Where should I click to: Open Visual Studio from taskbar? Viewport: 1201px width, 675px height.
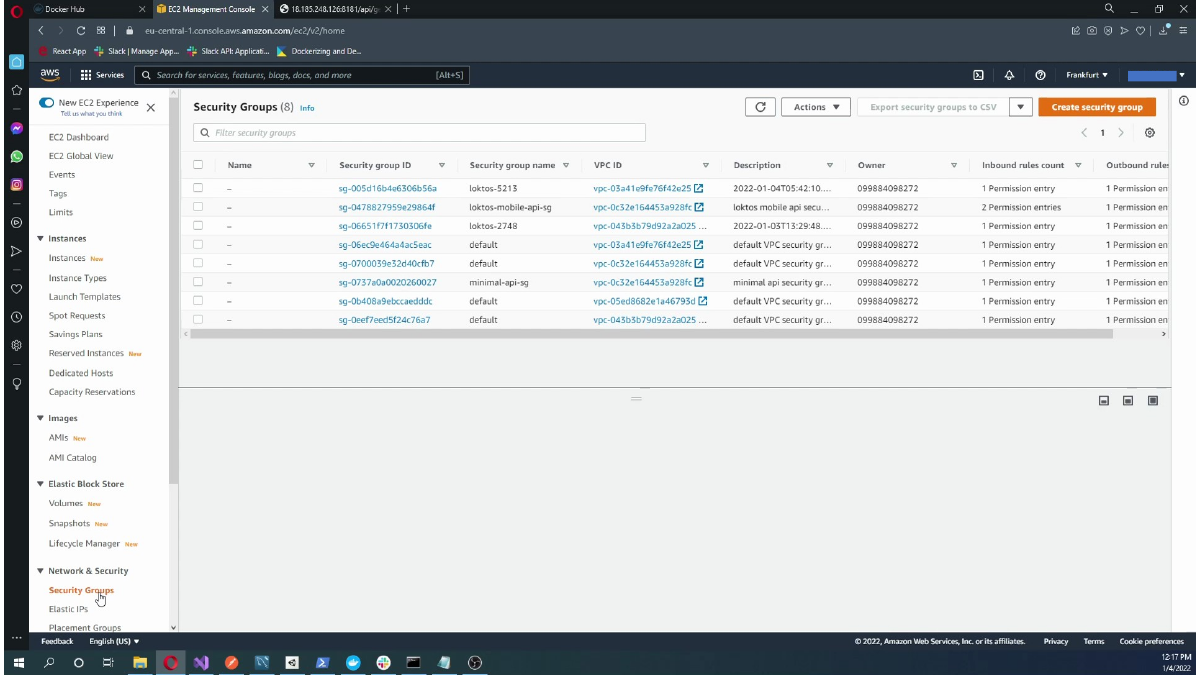pyautogui.click(x=201, y=662)
